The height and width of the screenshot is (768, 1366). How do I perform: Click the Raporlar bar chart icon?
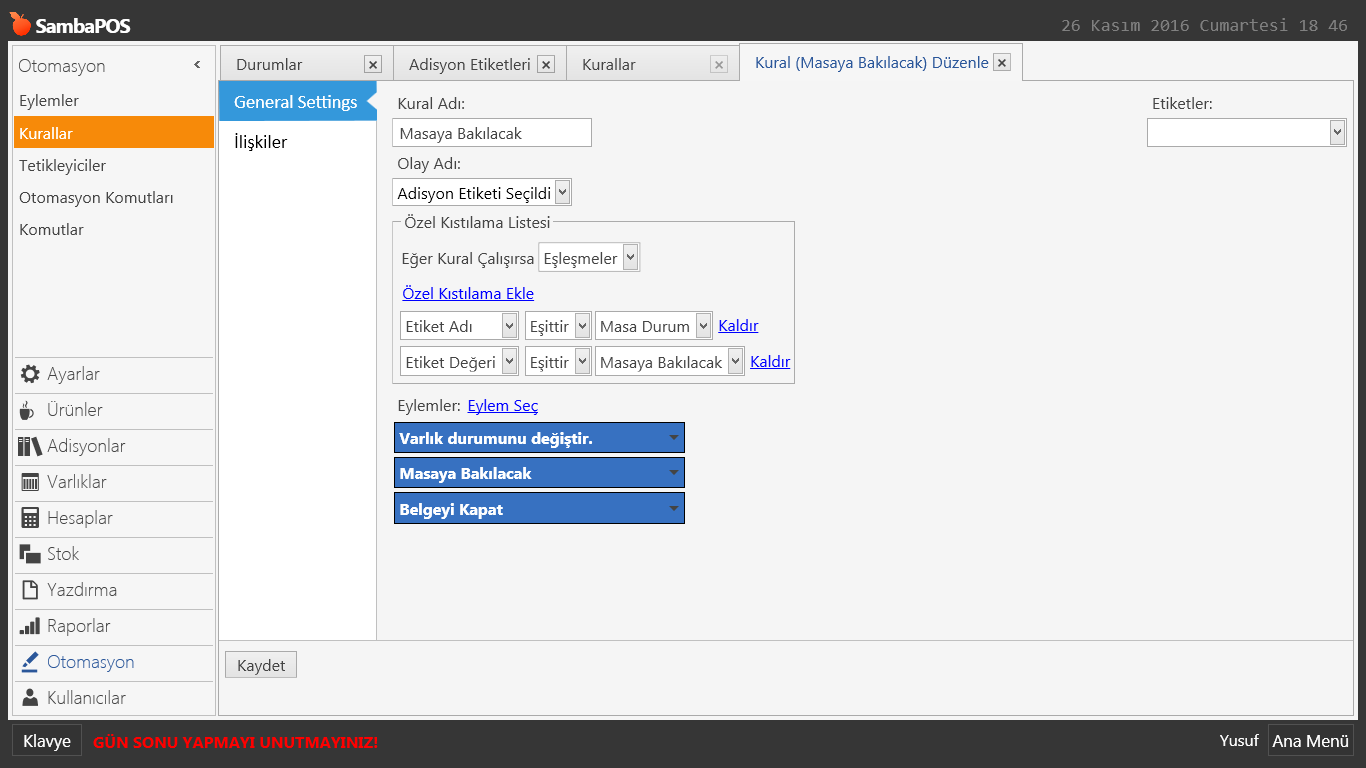click(x=30, y=626)
